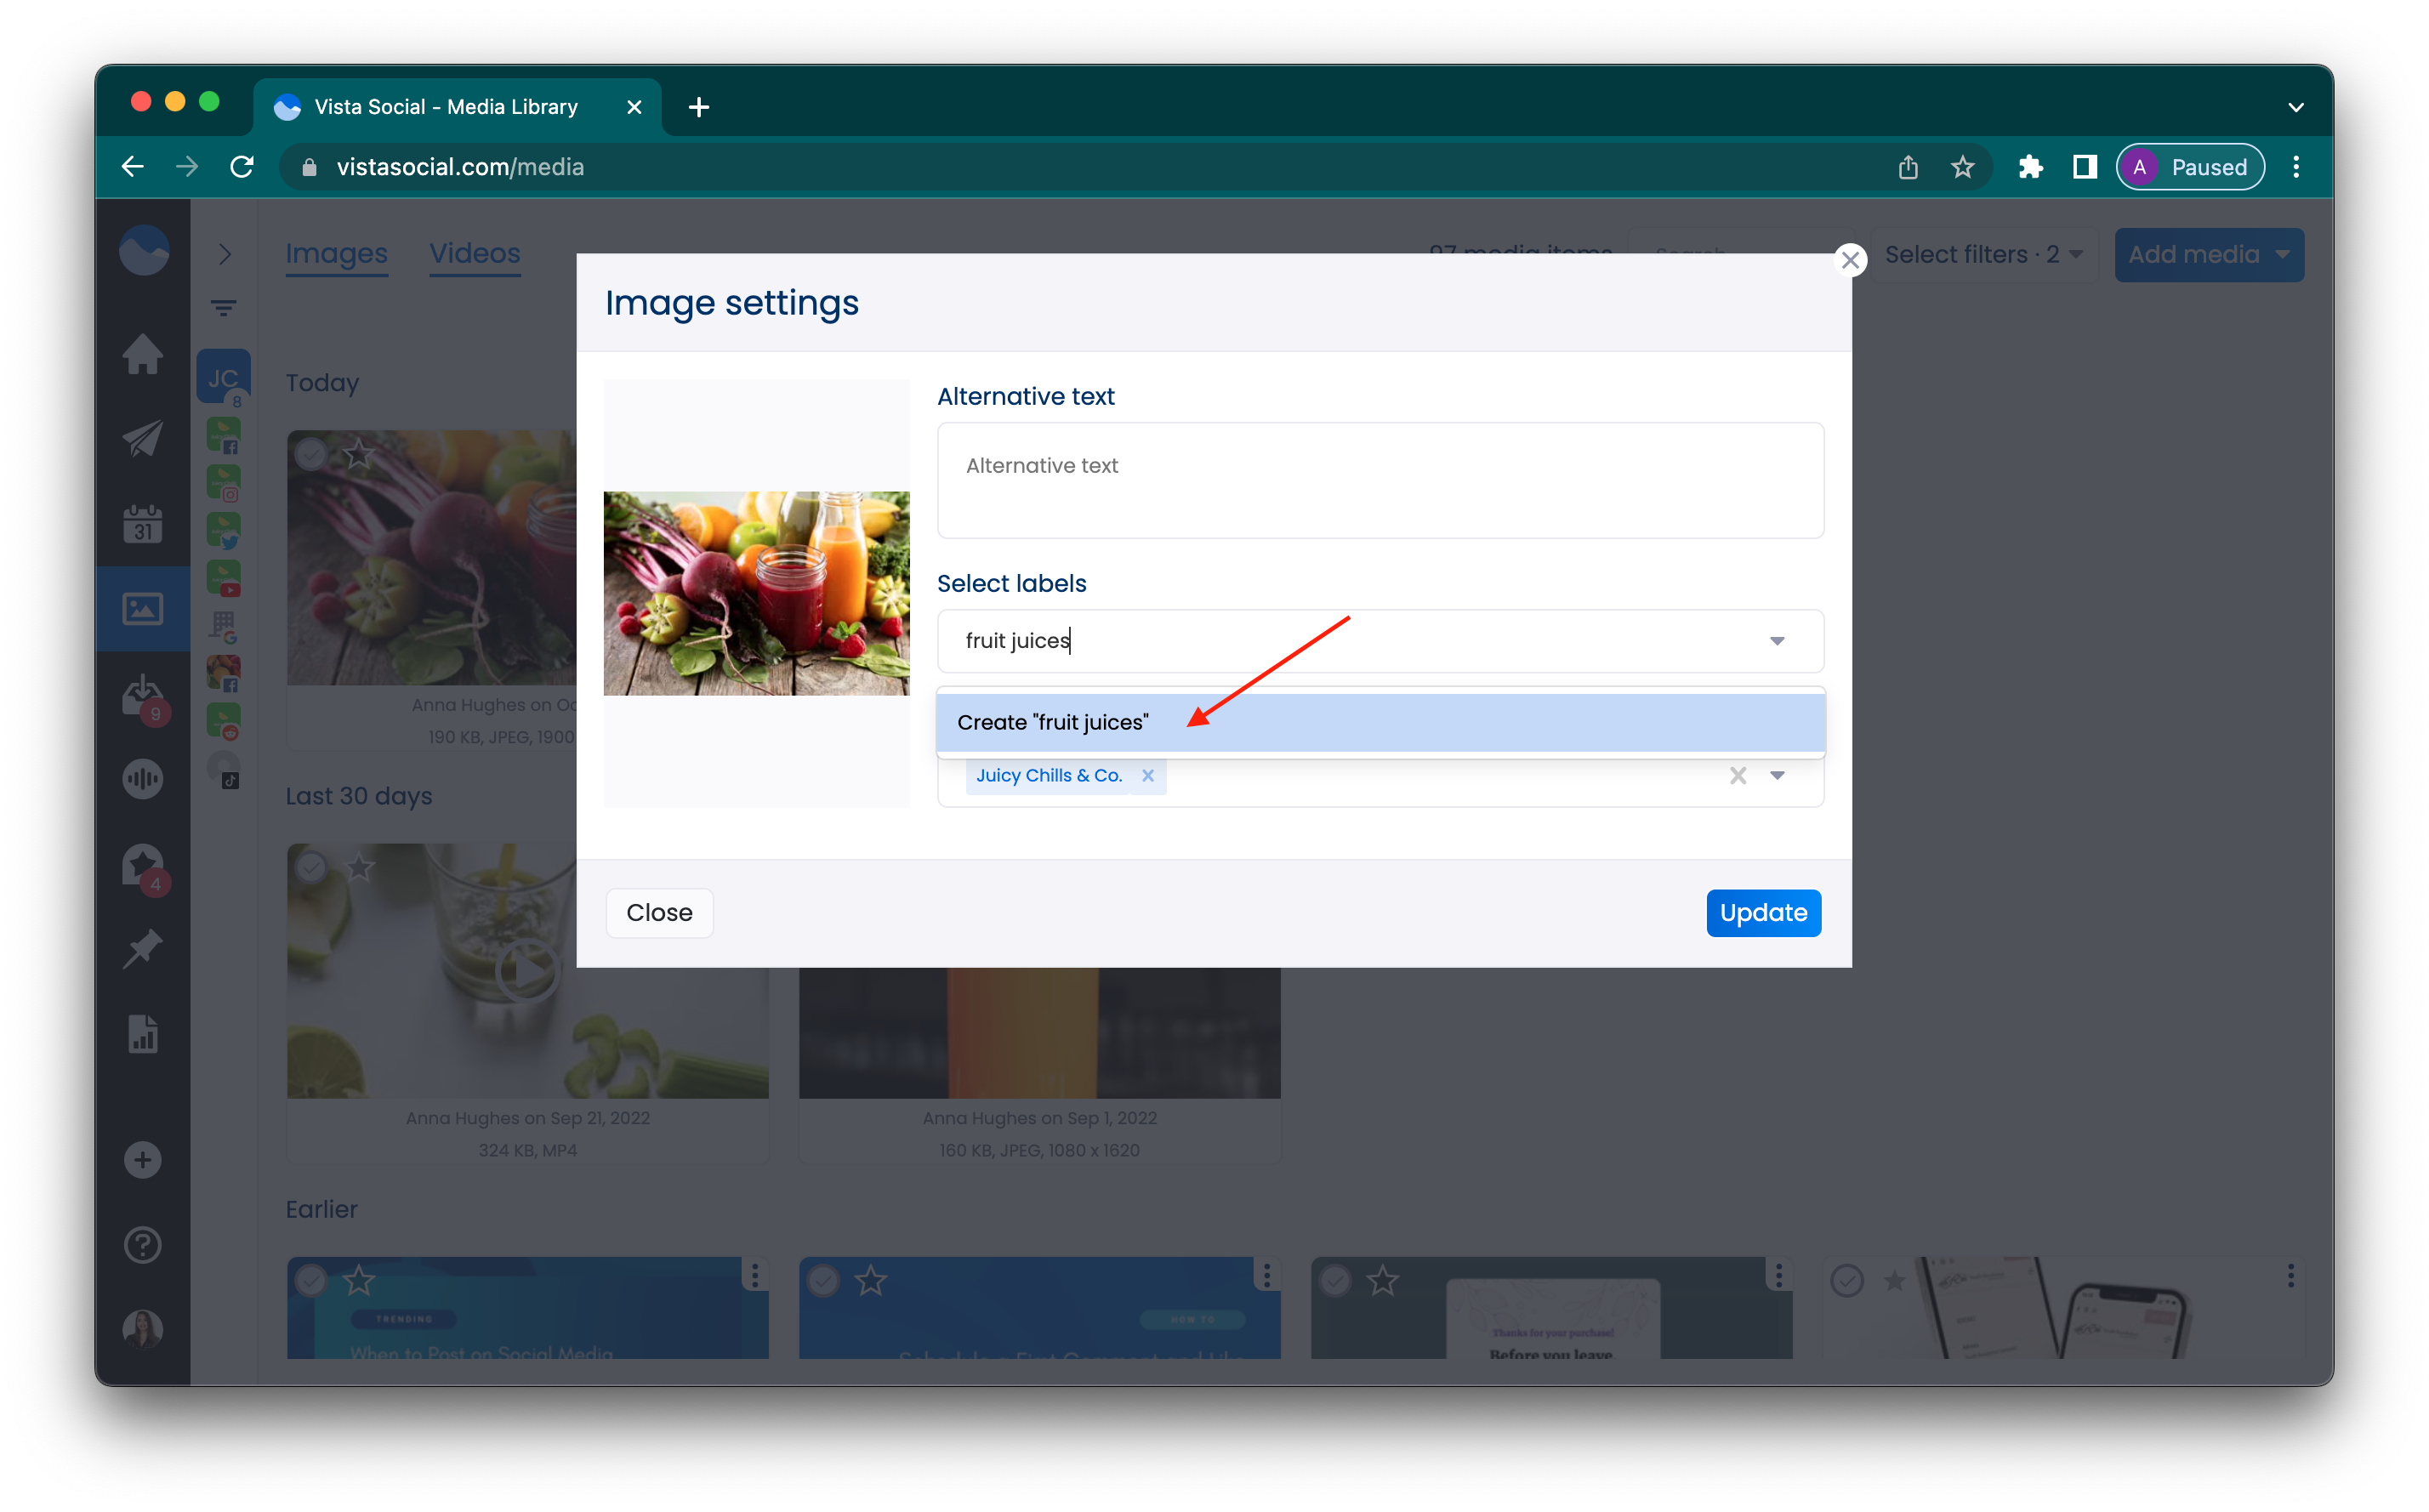Open the Calendar icon in sidebar

coord(143,524)
